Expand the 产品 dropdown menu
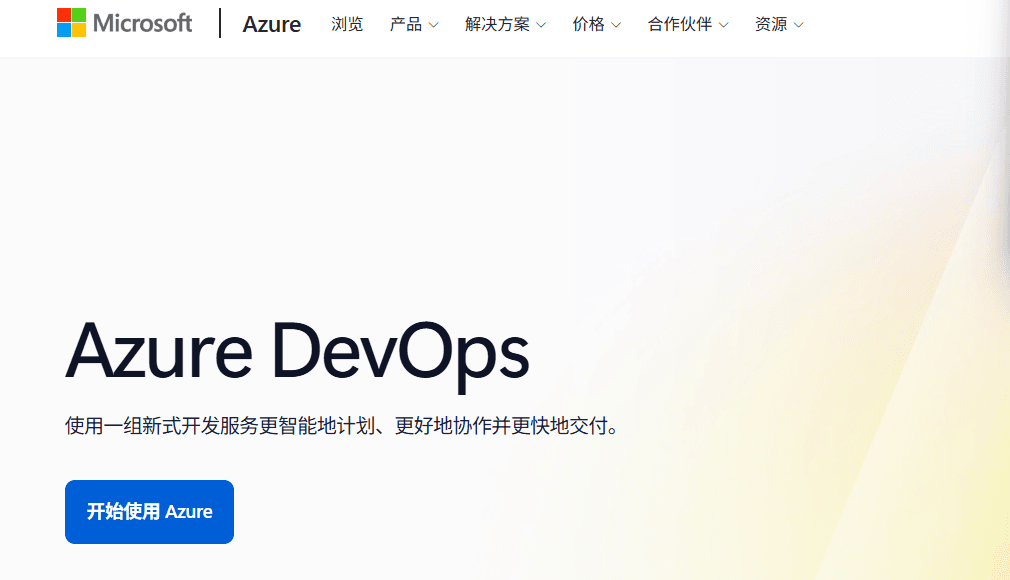Viewport: 1010px width, 580px height. click(414, 24)
